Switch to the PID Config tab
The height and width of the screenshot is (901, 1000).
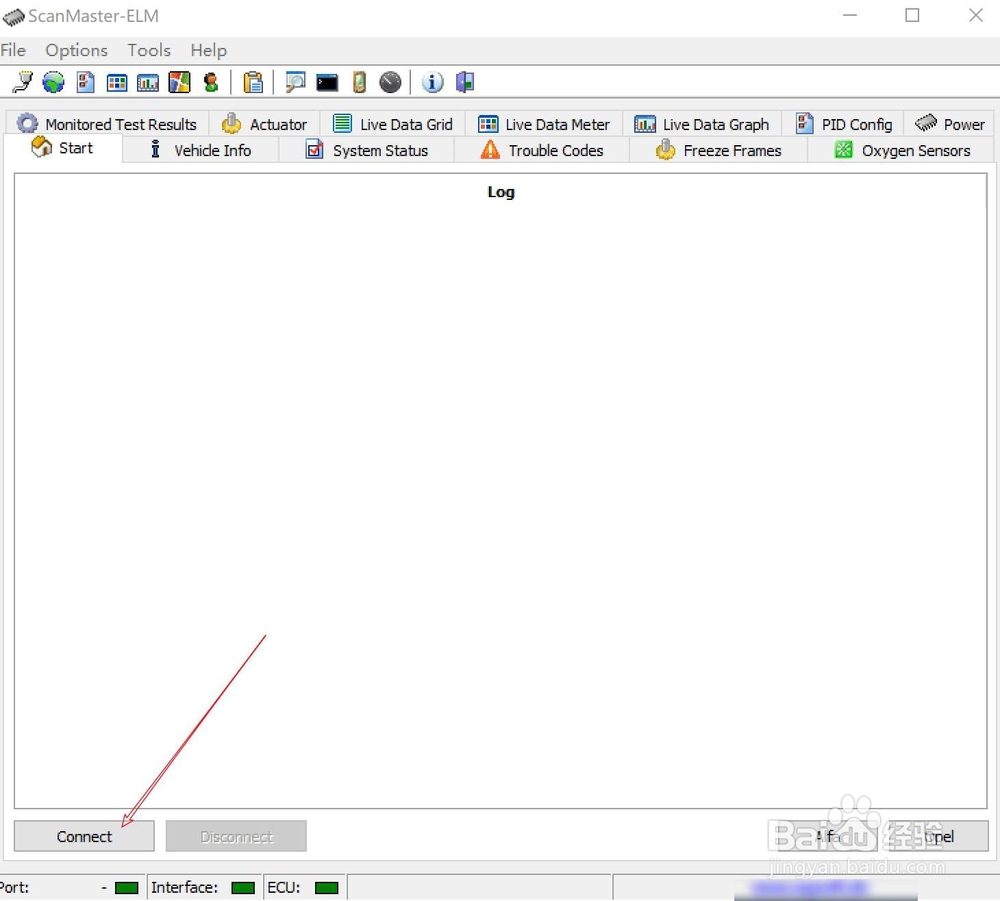pyautogui.click(x=844, y=124)
